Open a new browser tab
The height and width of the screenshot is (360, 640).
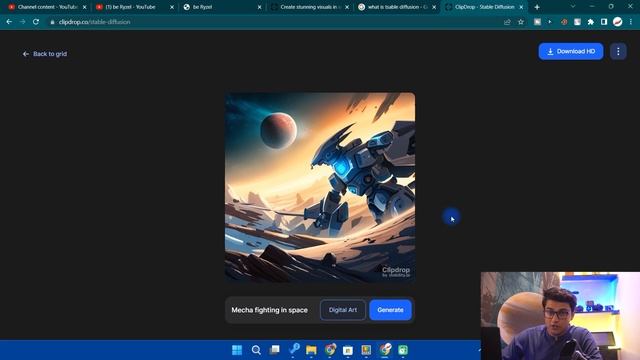537,7
